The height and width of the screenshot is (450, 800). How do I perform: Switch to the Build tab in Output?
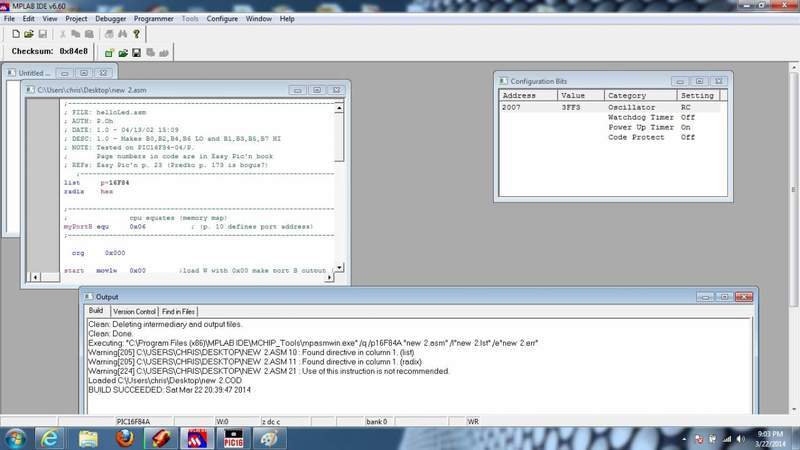coord(96,311)
